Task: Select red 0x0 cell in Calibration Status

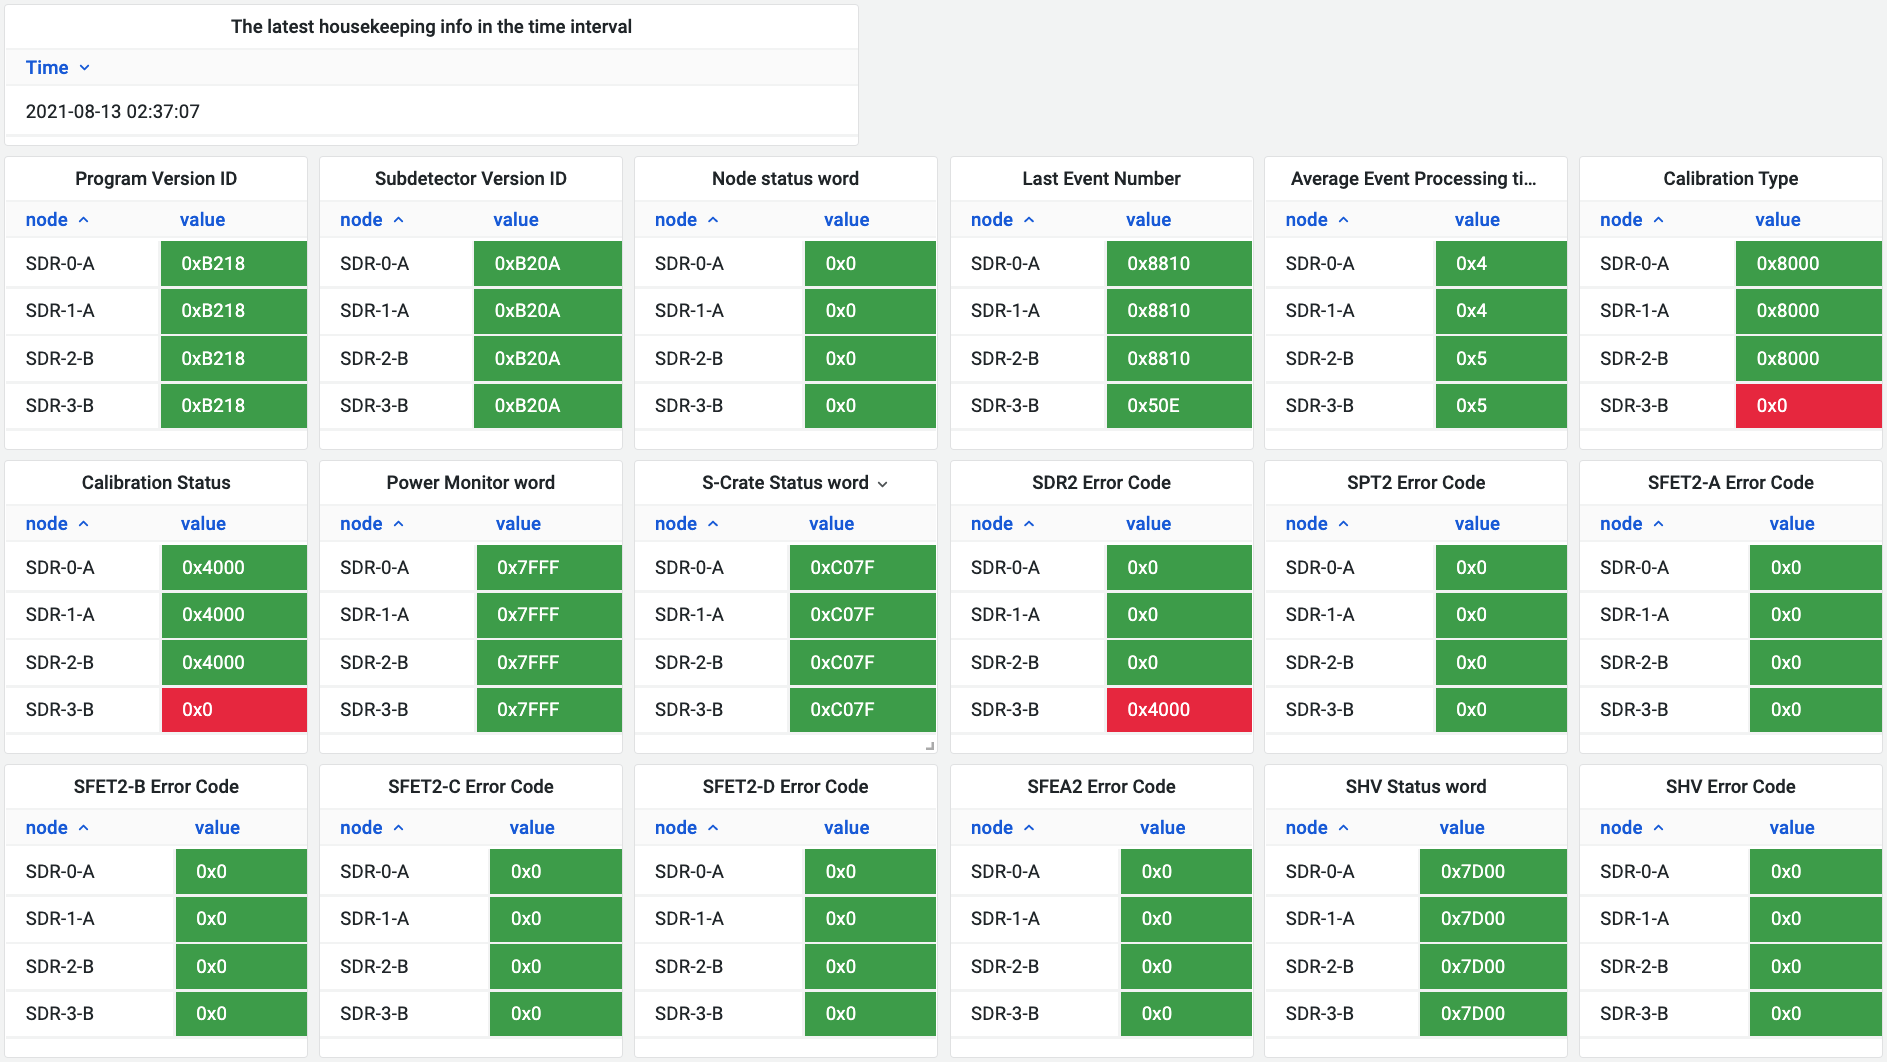Action: [234, 710]
